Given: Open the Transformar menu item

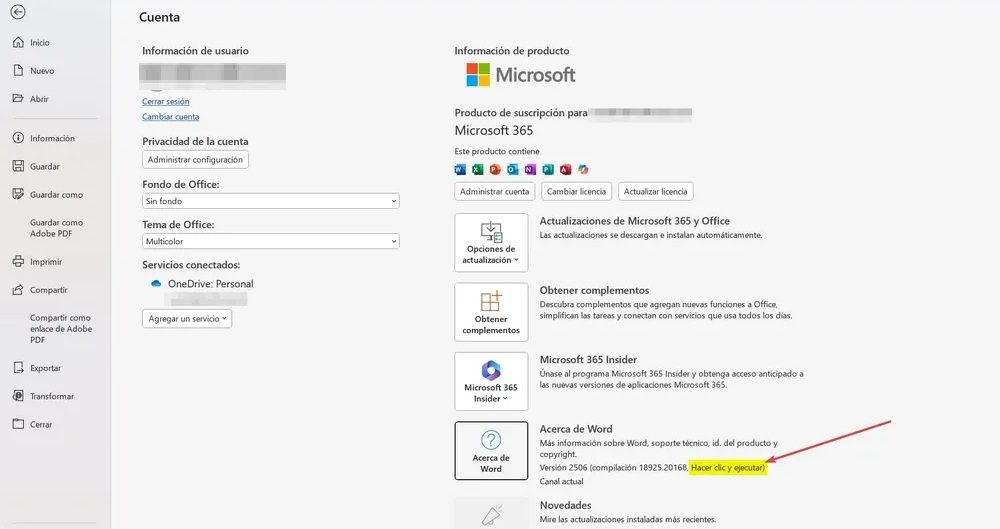Looking at the screenshot, I should point(52,396).
